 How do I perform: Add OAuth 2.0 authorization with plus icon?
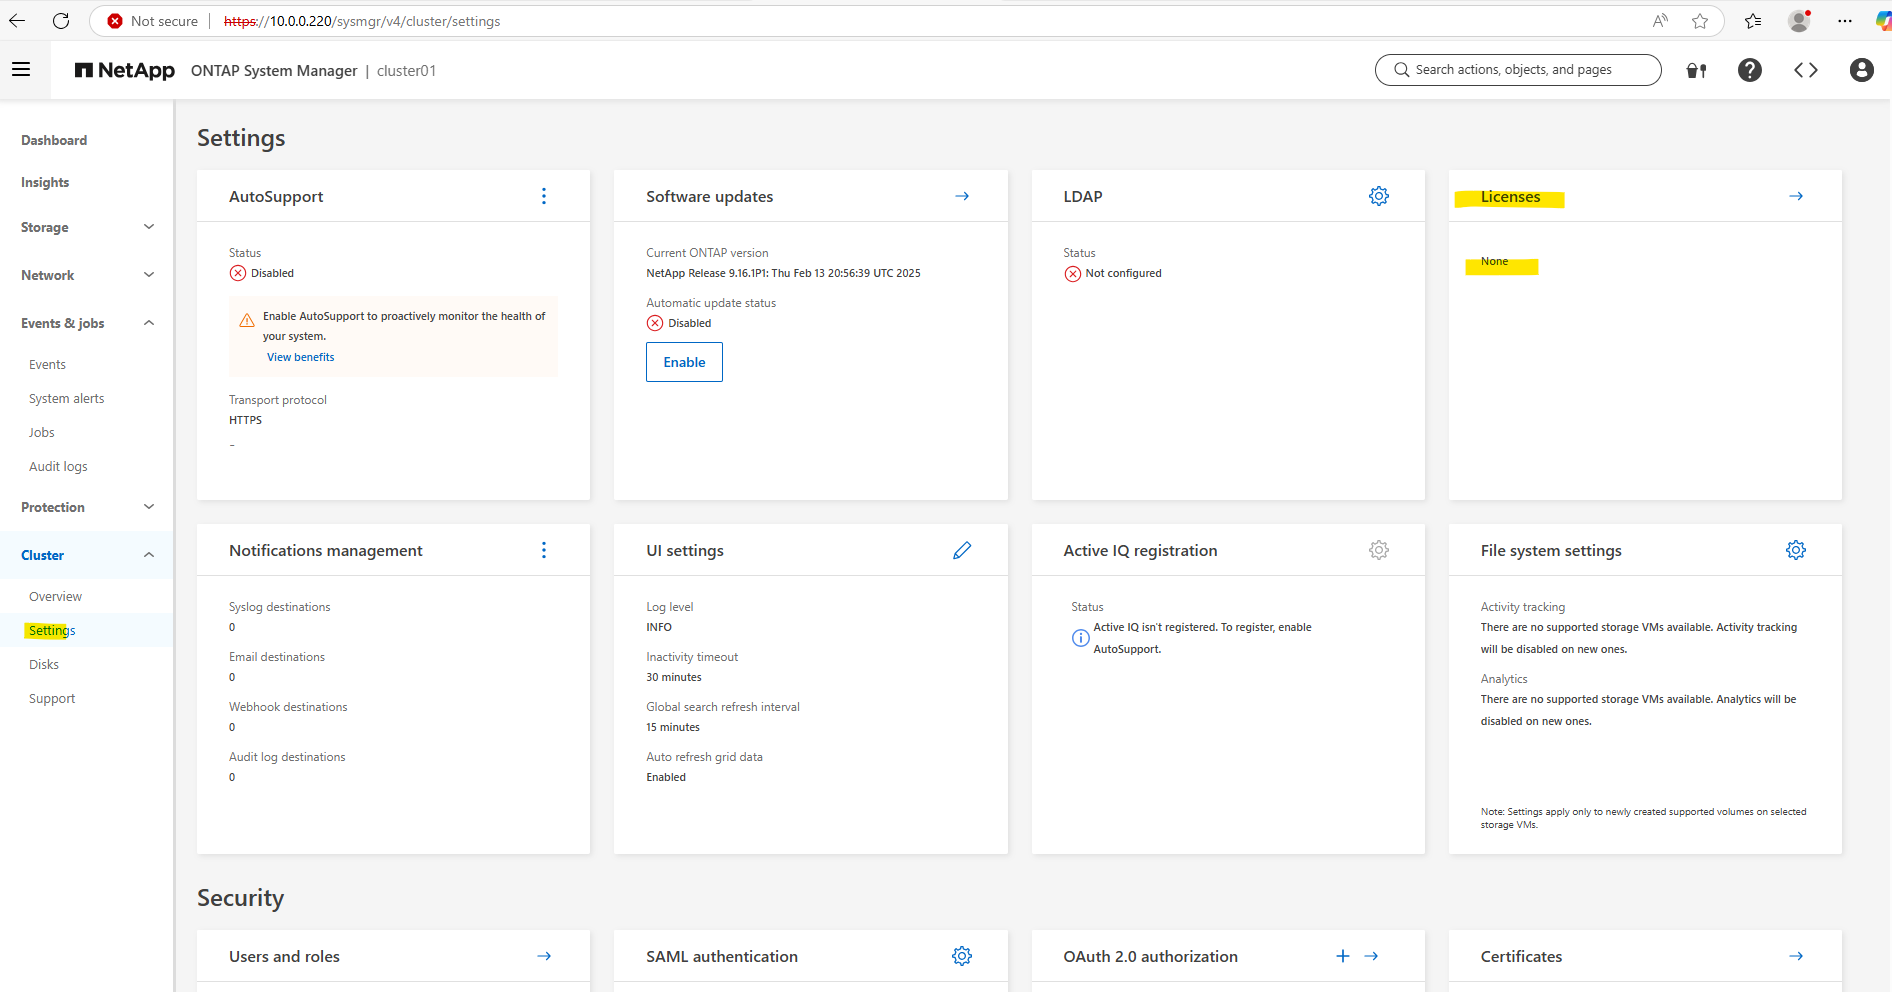(1343, 956)
